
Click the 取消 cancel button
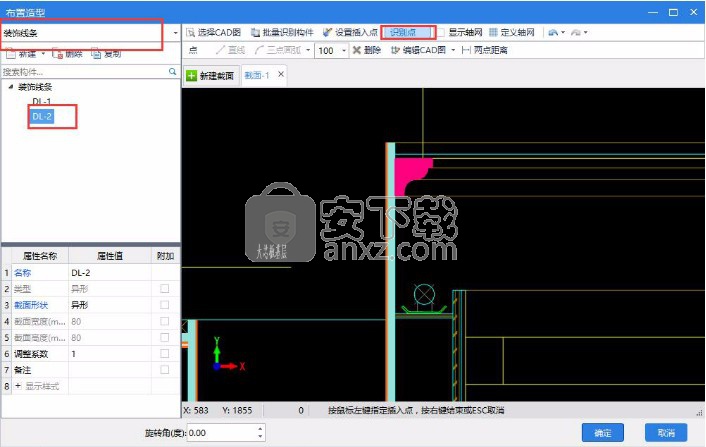pos(666,433)
